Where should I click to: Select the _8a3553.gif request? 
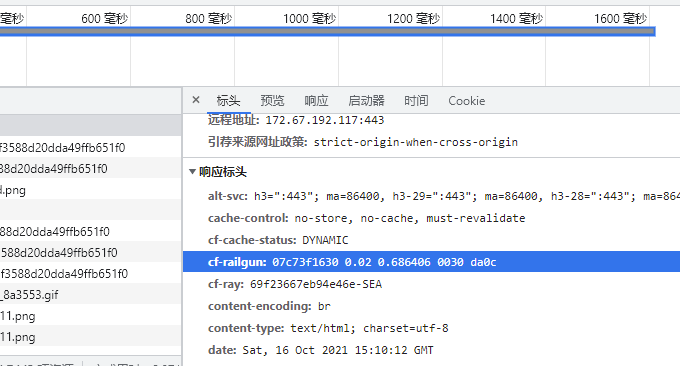point(90,295)
